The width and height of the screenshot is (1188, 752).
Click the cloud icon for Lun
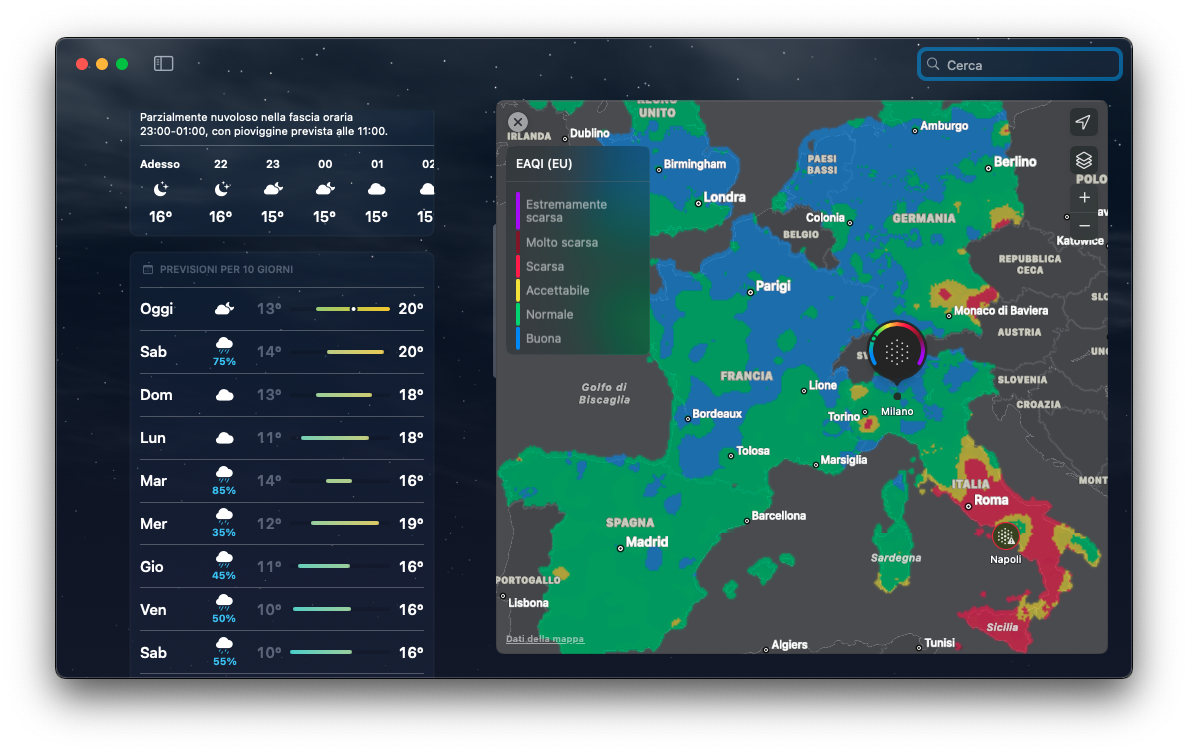(224, 438)
